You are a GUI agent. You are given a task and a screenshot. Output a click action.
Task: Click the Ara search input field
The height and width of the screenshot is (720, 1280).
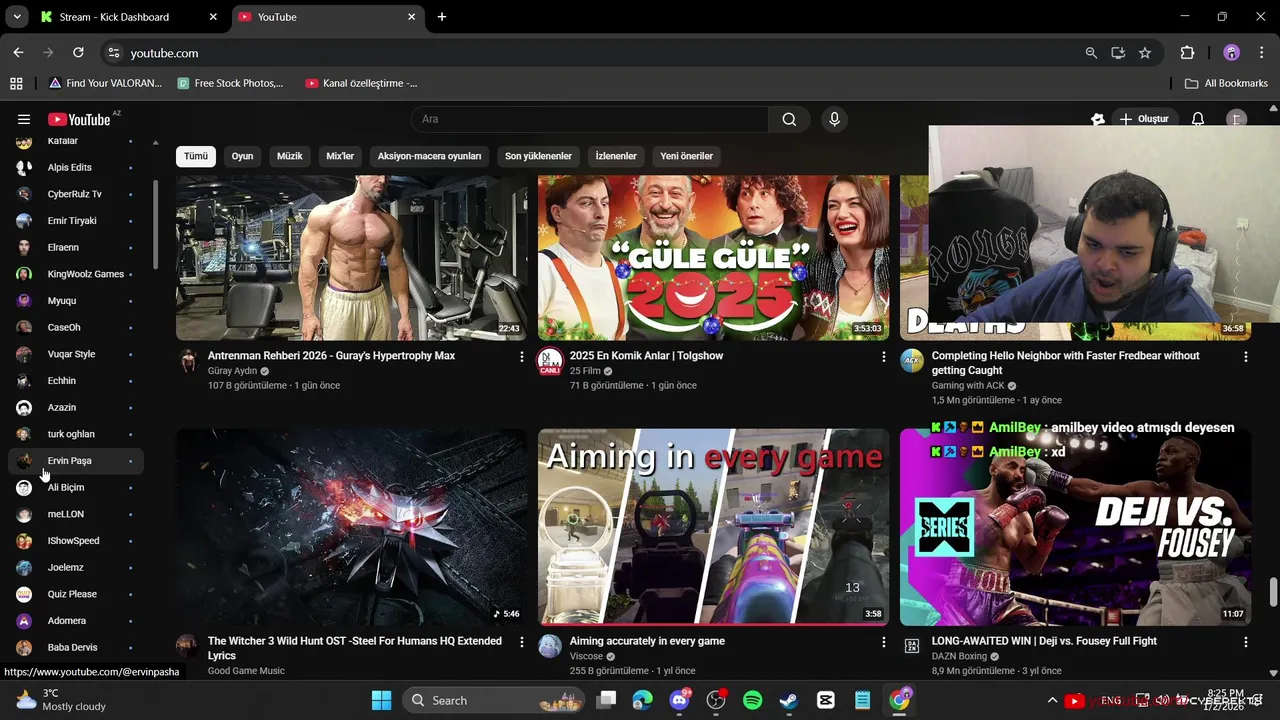pos(590,119)
